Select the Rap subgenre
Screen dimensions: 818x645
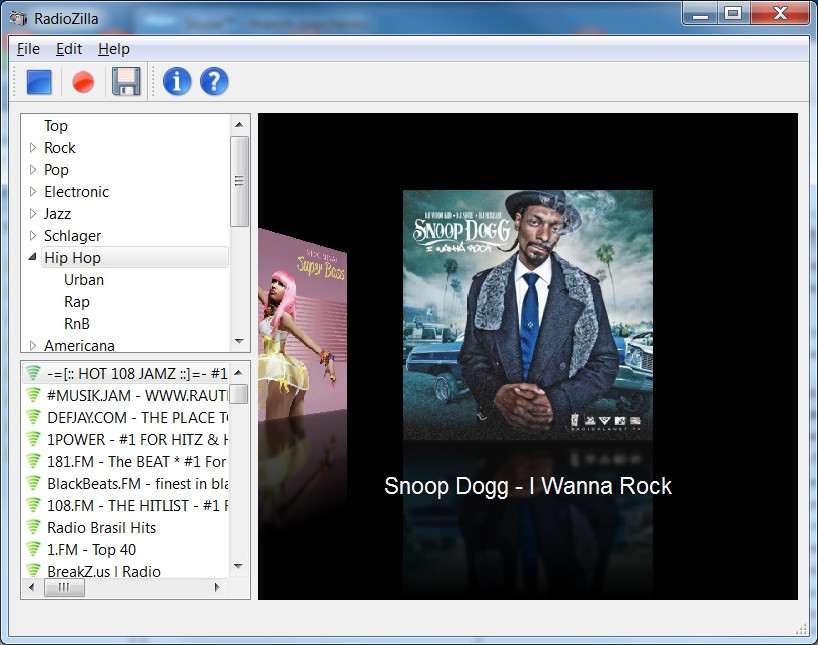pyautogui.click(x=77, y=302)
